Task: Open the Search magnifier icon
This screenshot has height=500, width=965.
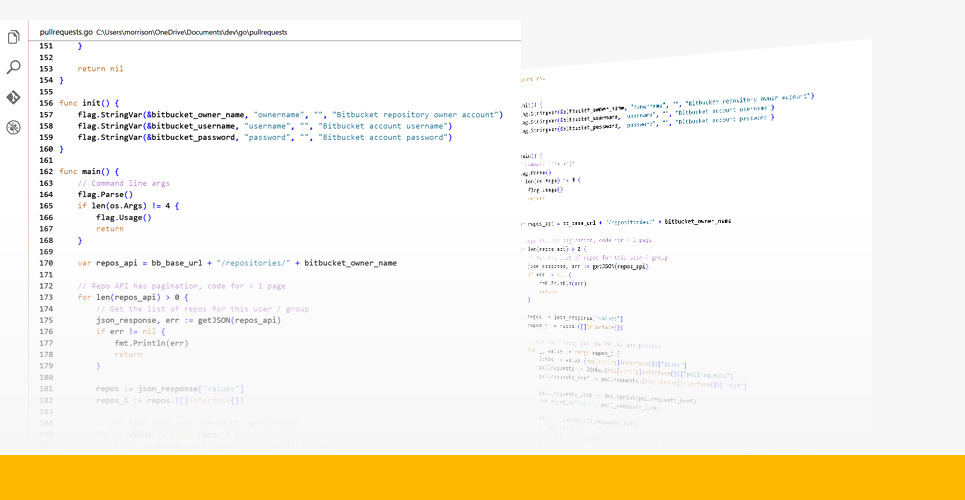Action: click(x=14, y=68)
